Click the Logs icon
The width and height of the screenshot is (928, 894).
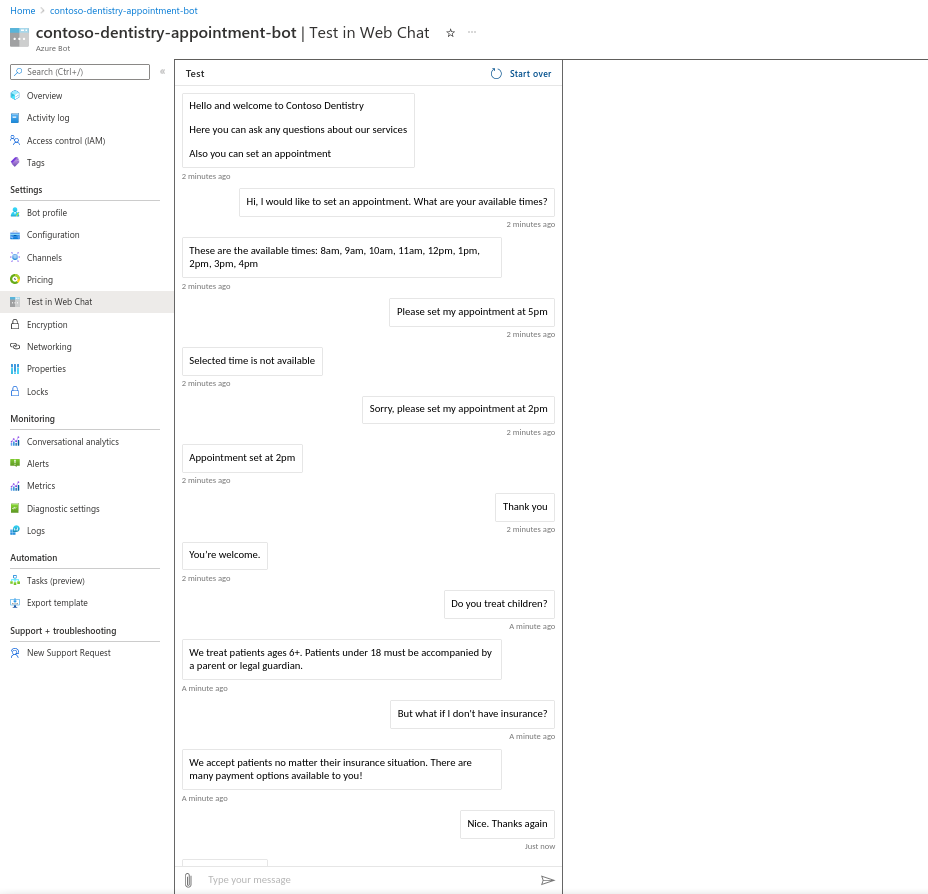pyautogui.click(x=15, y=531)
